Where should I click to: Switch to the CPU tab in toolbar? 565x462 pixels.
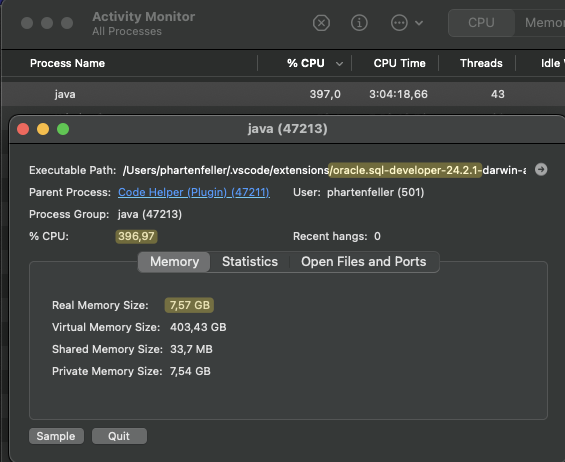point(481,23)
